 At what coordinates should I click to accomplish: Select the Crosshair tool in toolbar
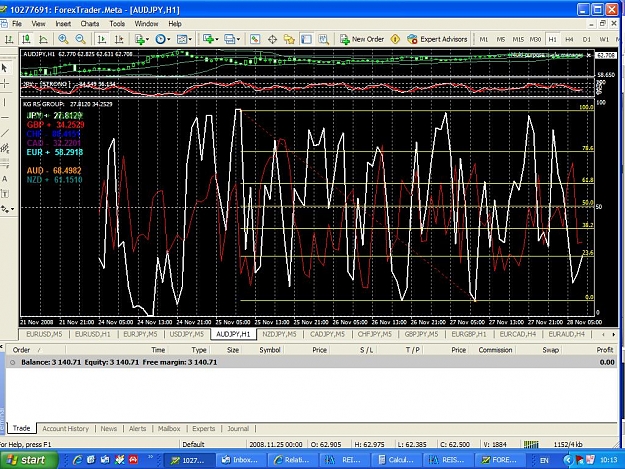[272, 39]
